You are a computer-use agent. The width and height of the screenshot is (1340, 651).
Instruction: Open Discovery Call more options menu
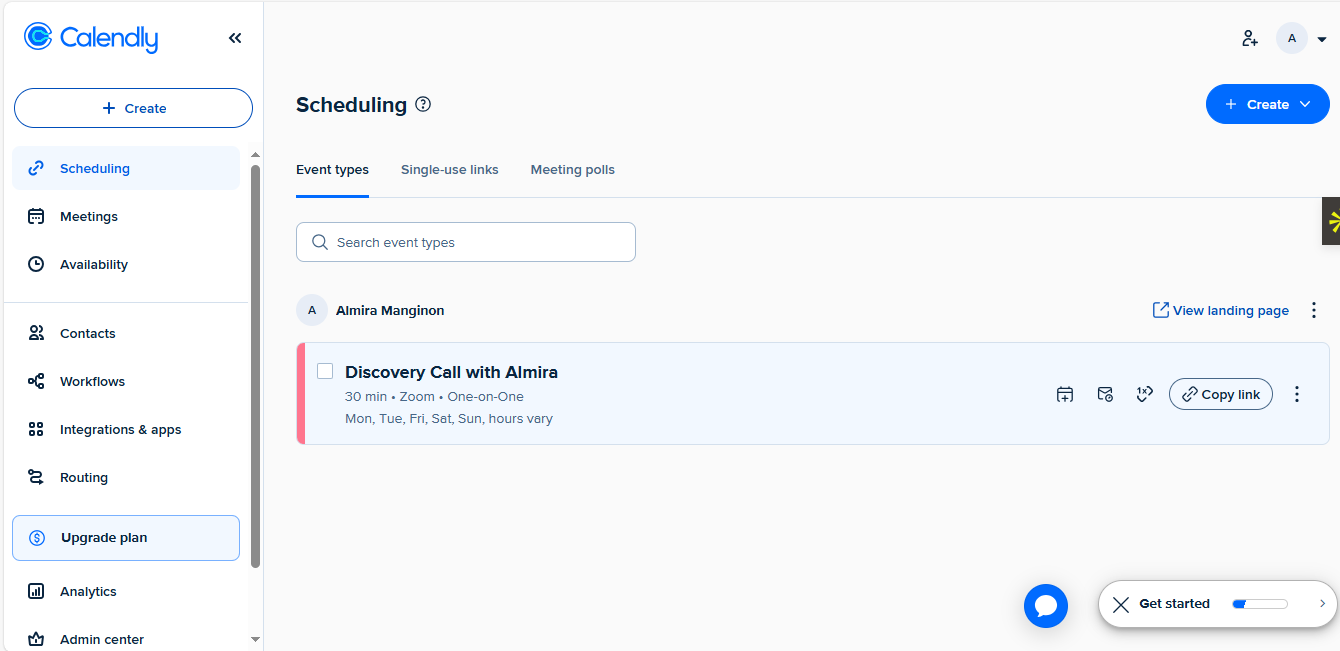(x=1297, y=394)
